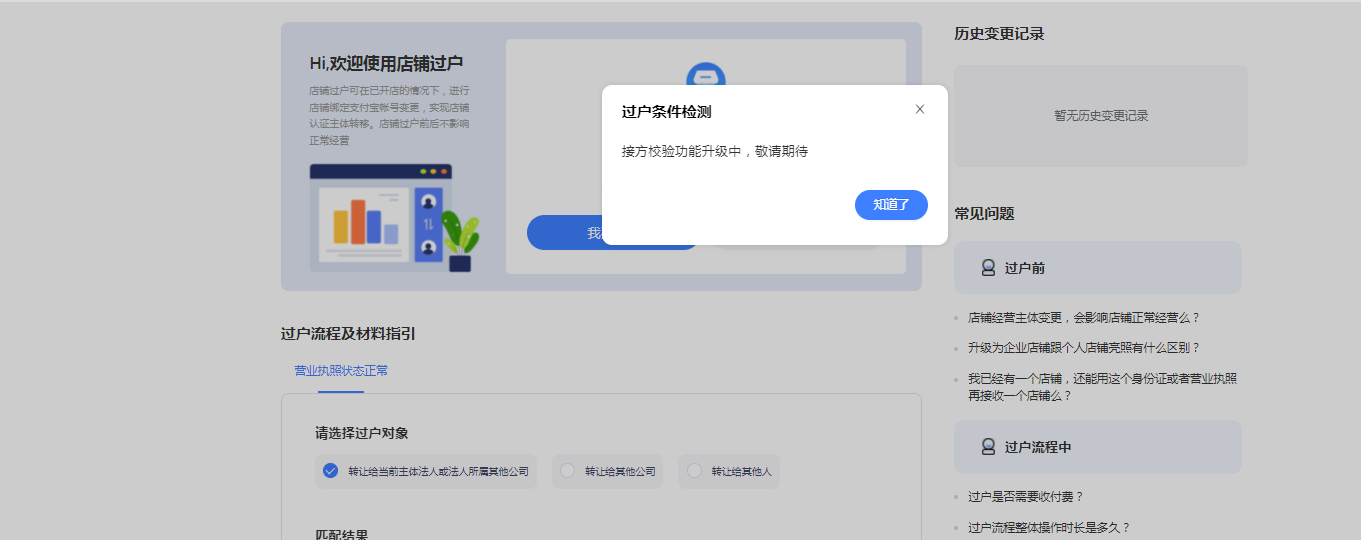Image resolution: width=1361 pixels, height=540 pixels.
Task: Click the blue robot icon above the dialog
Action: click(706, 74)
